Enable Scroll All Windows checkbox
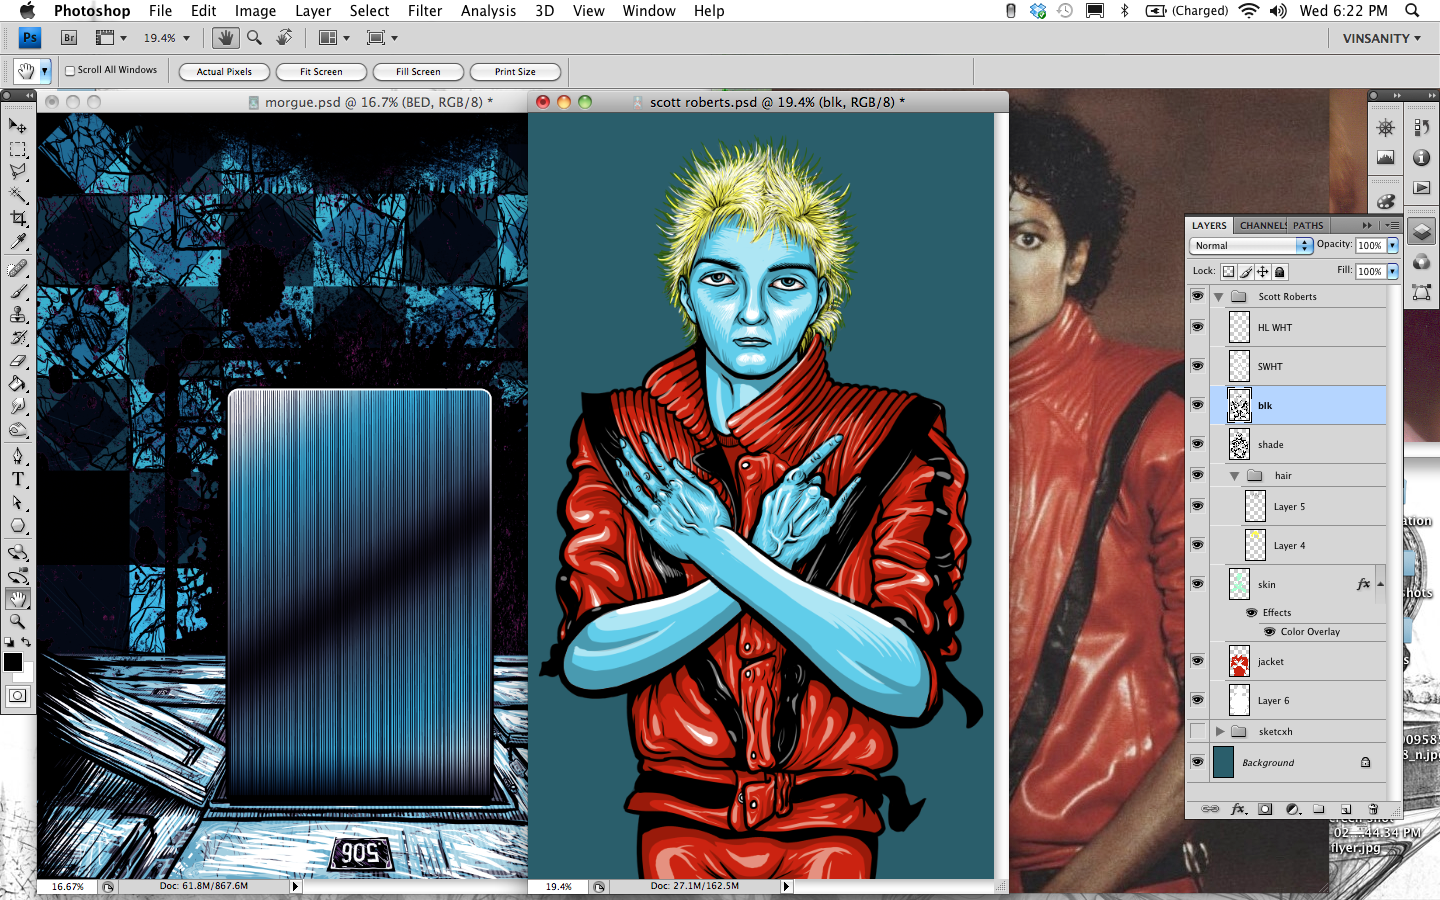This screenshot has height=900, width=1440. 71,71
